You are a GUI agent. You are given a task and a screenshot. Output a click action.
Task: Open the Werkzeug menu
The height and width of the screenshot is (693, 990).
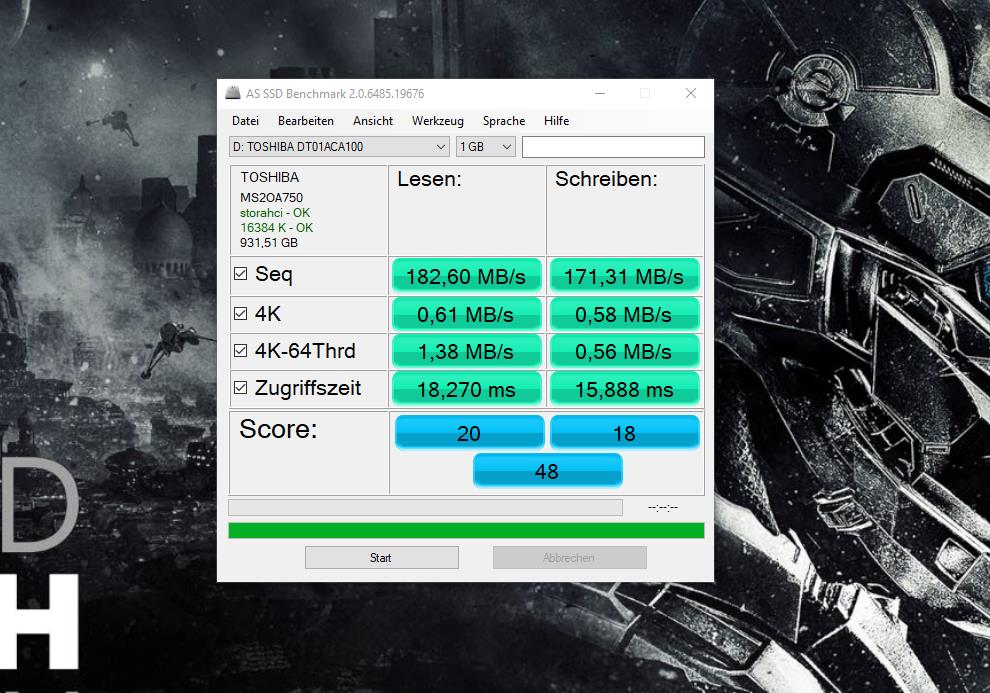438,121
